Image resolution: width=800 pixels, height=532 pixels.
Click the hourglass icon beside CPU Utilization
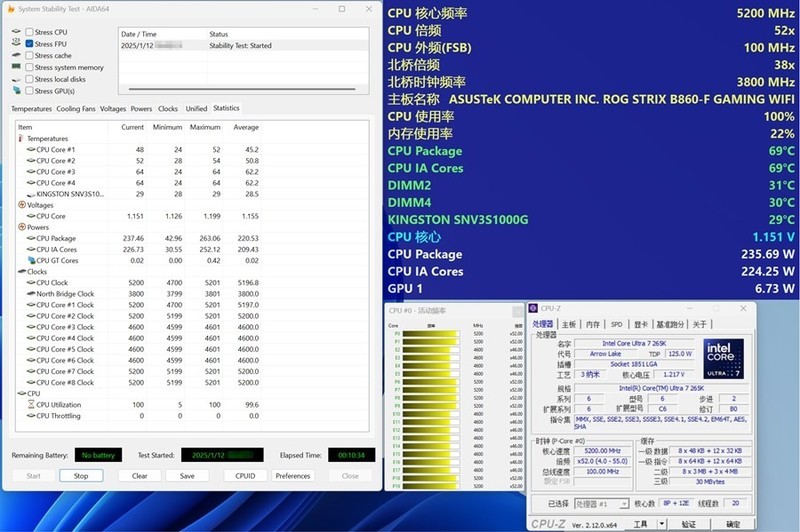[x=31, y=404]
